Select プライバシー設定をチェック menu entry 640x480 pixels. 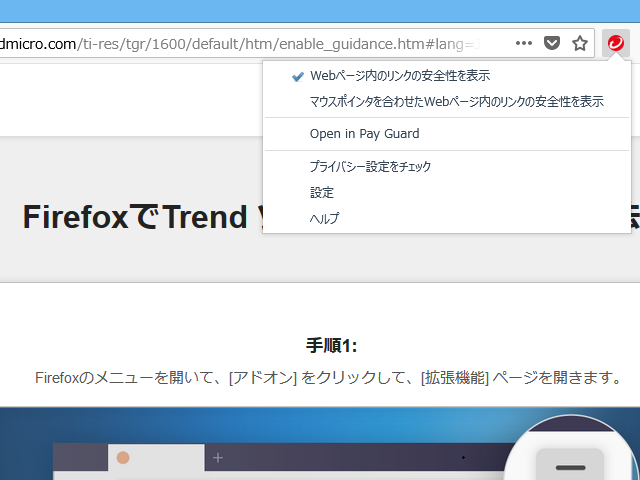coord(447,167)
